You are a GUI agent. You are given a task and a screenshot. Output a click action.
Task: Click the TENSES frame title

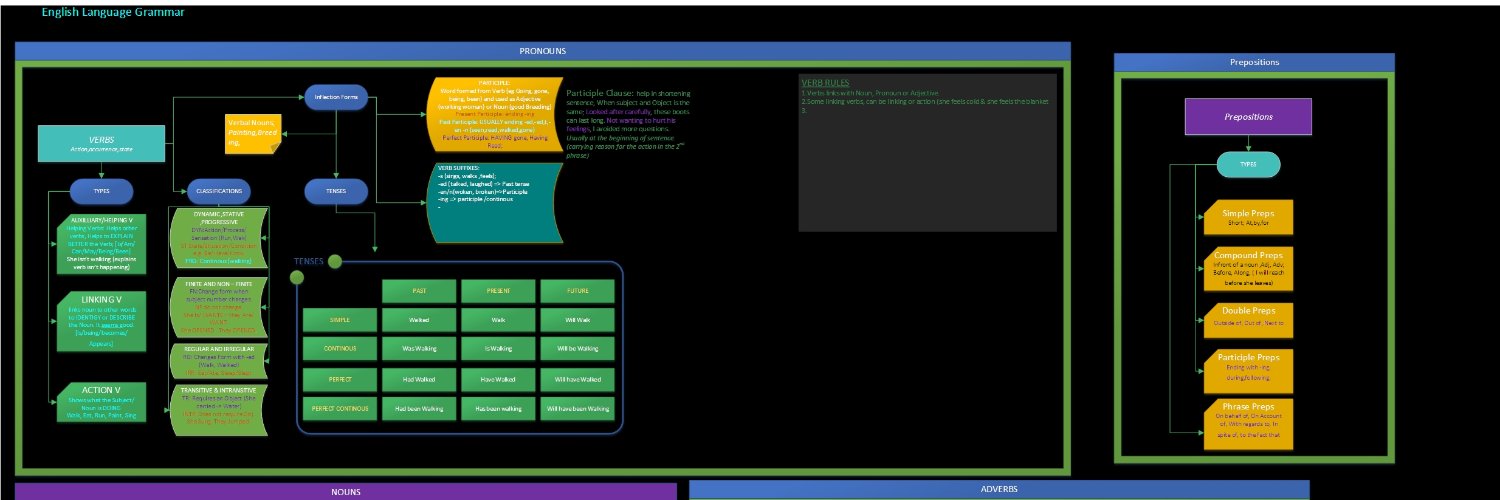tap(308, 261)
